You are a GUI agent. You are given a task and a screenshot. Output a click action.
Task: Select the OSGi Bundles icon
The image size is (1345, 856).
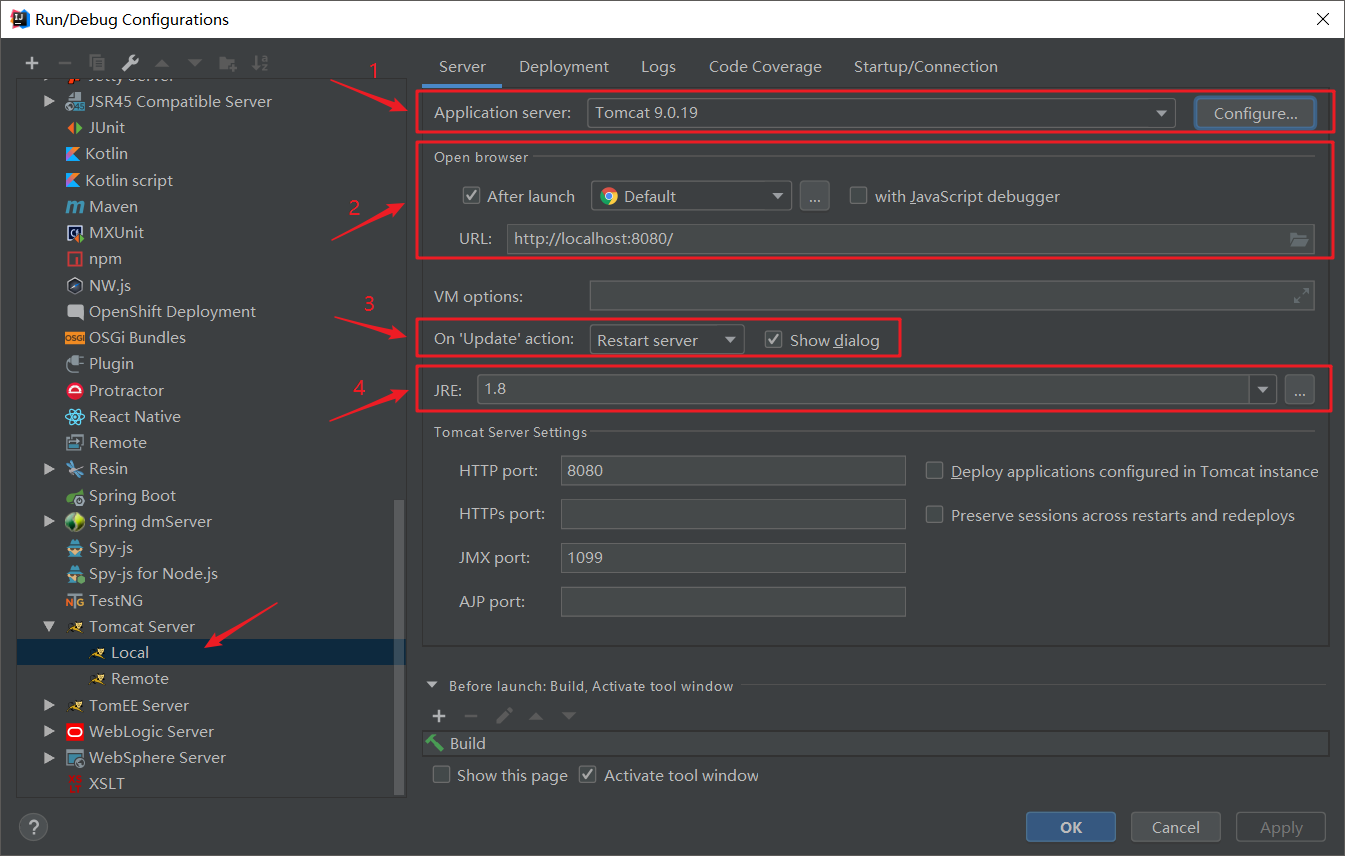pyautogui.click(x=74, y=338)
